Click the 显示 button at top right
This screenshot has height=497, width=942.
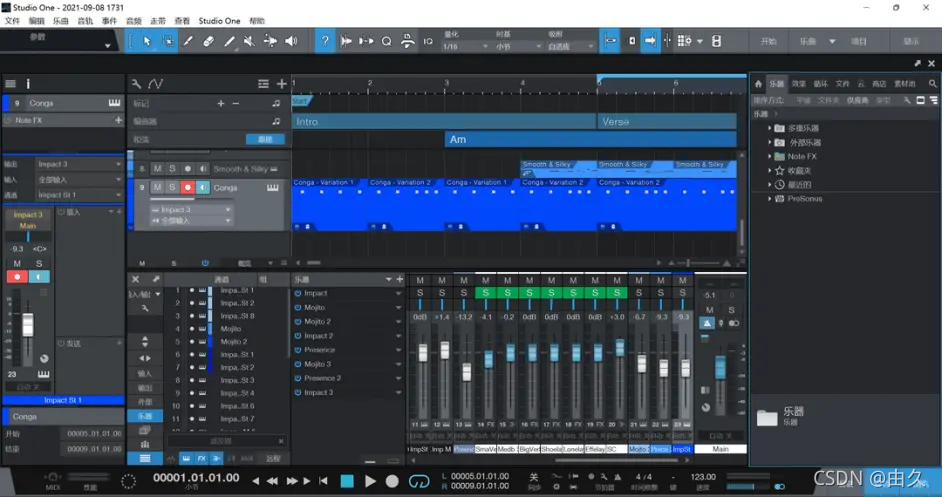[x=911, y=41]
